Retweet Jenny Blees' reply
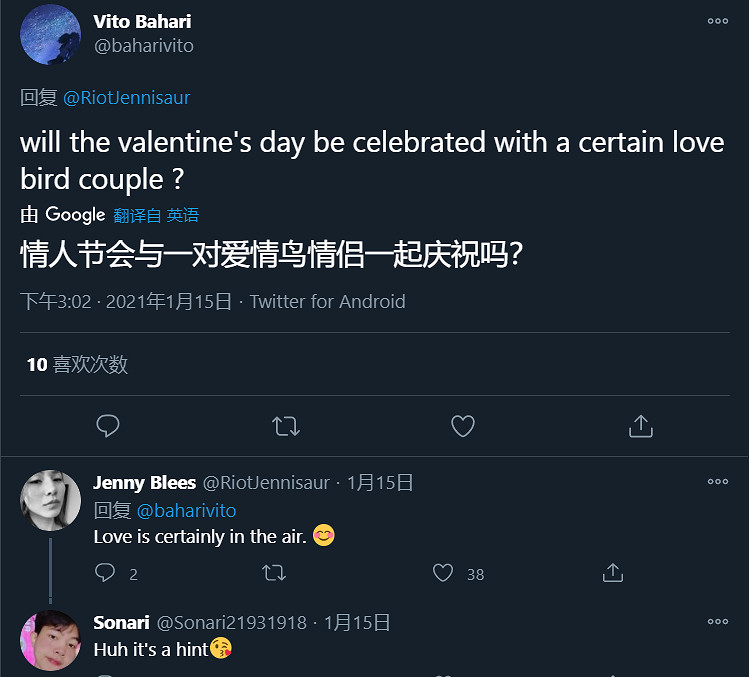The width and height of the screenshot is (749, 677). pyautogui.click(x=273, y=573)
